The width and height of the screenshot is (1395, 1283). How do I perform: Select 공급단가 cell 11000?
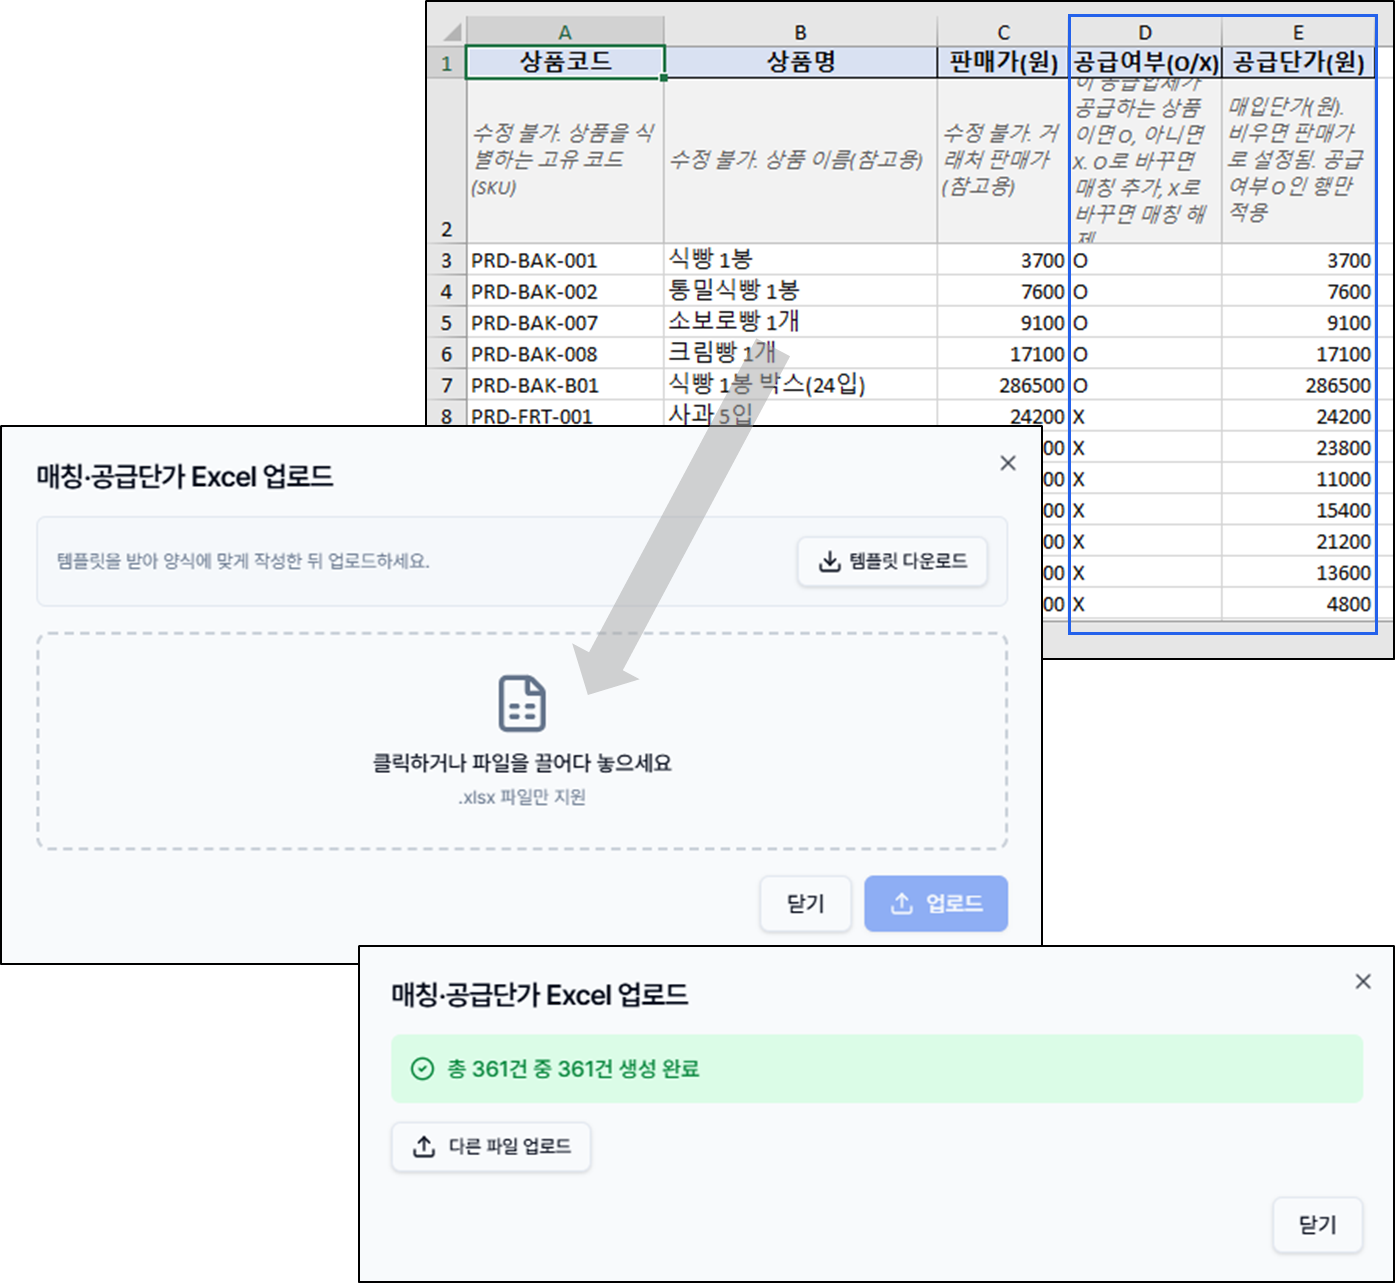[x=1298, y=478]
